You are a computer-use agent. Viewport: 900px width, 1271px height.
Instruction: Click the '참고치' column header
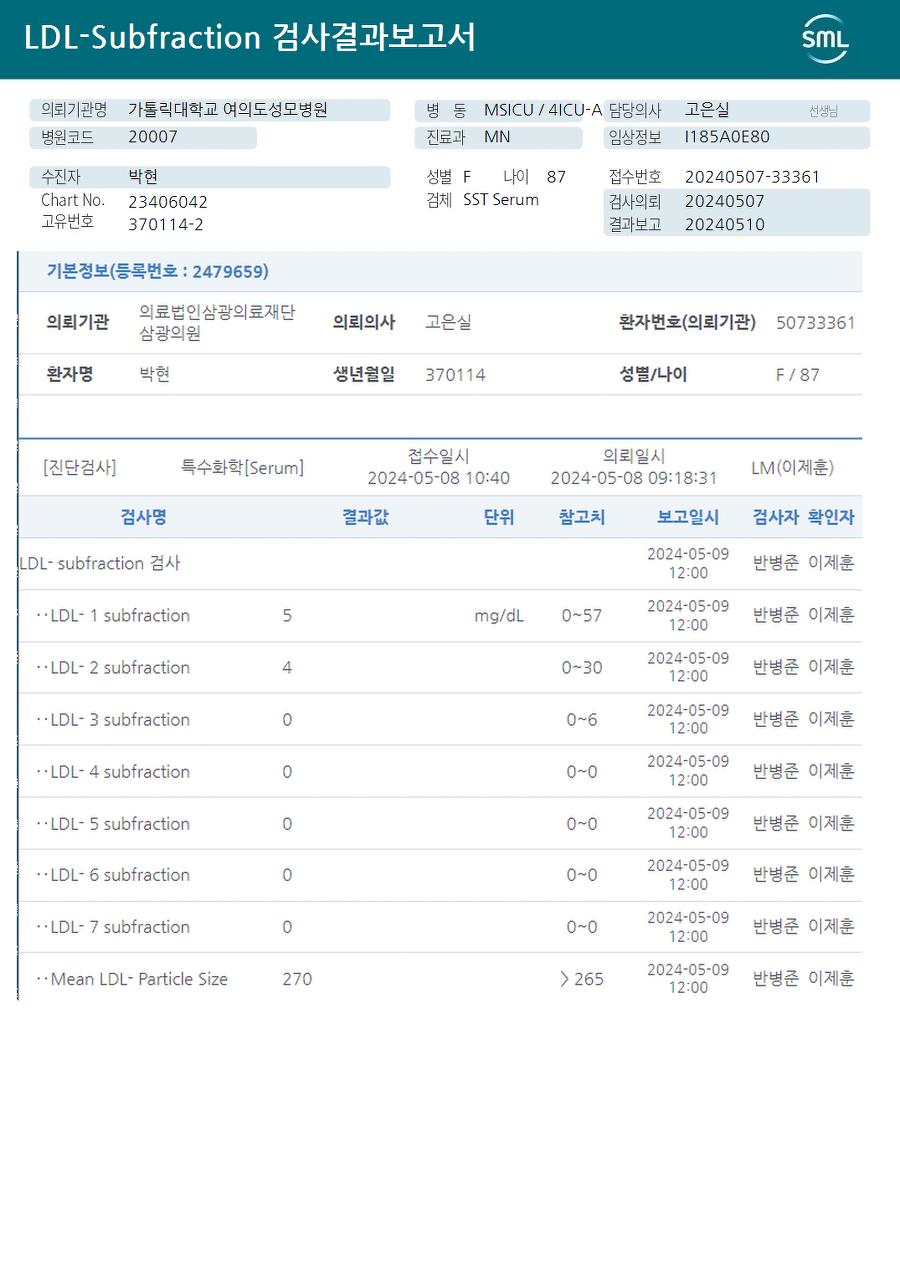[581, 517]
